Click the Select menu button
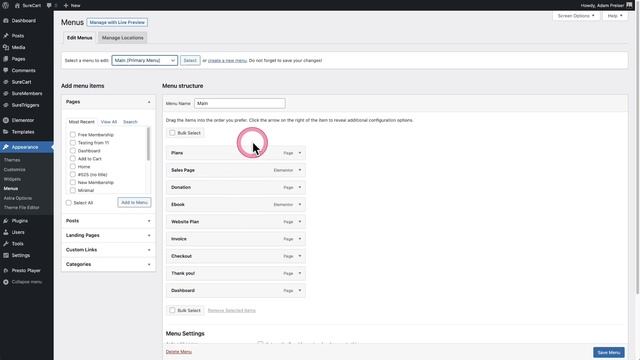The width and height of the screenshot is (640, 360). tap(190, 60)
